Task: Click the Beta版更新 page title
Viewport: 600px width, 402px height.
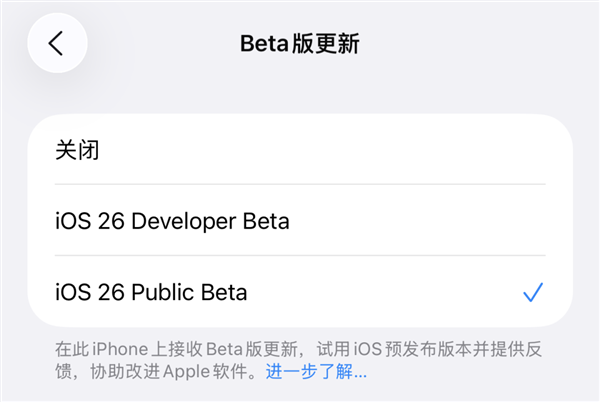Action: click(x=300, y=43)
